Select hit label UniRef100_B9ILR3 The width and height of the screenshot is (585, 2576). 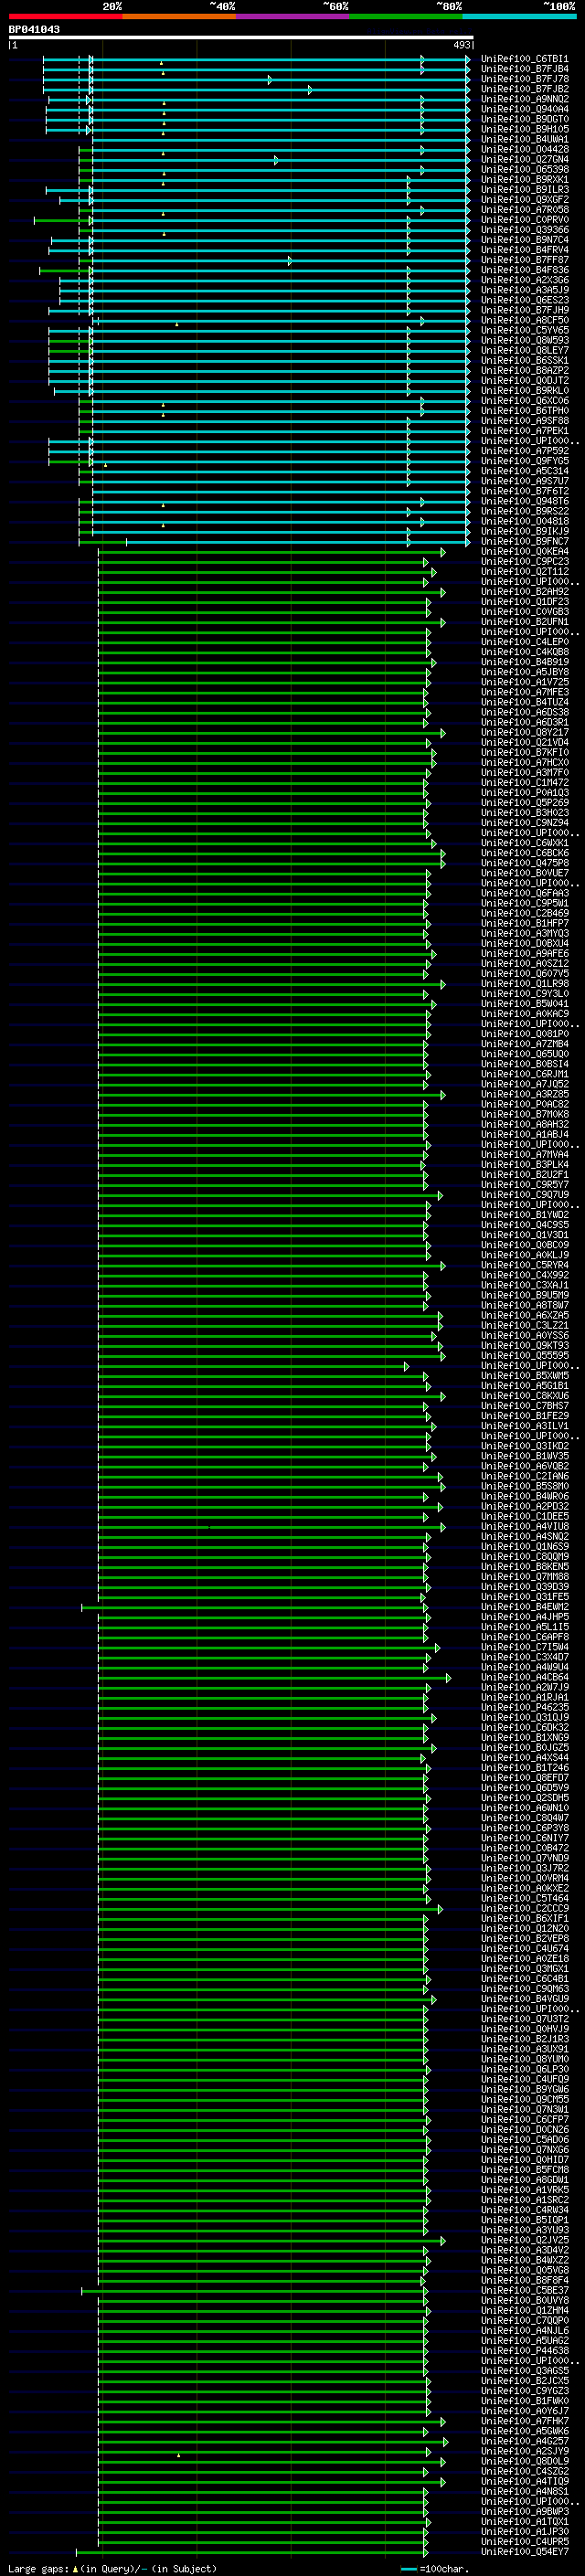524,189
